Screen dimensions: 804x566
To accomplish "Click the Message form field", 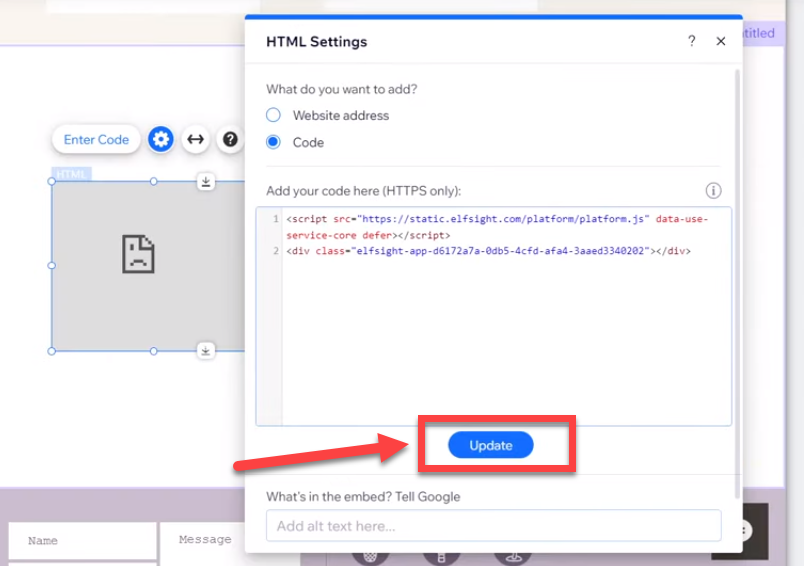I will tap(204, 540).
